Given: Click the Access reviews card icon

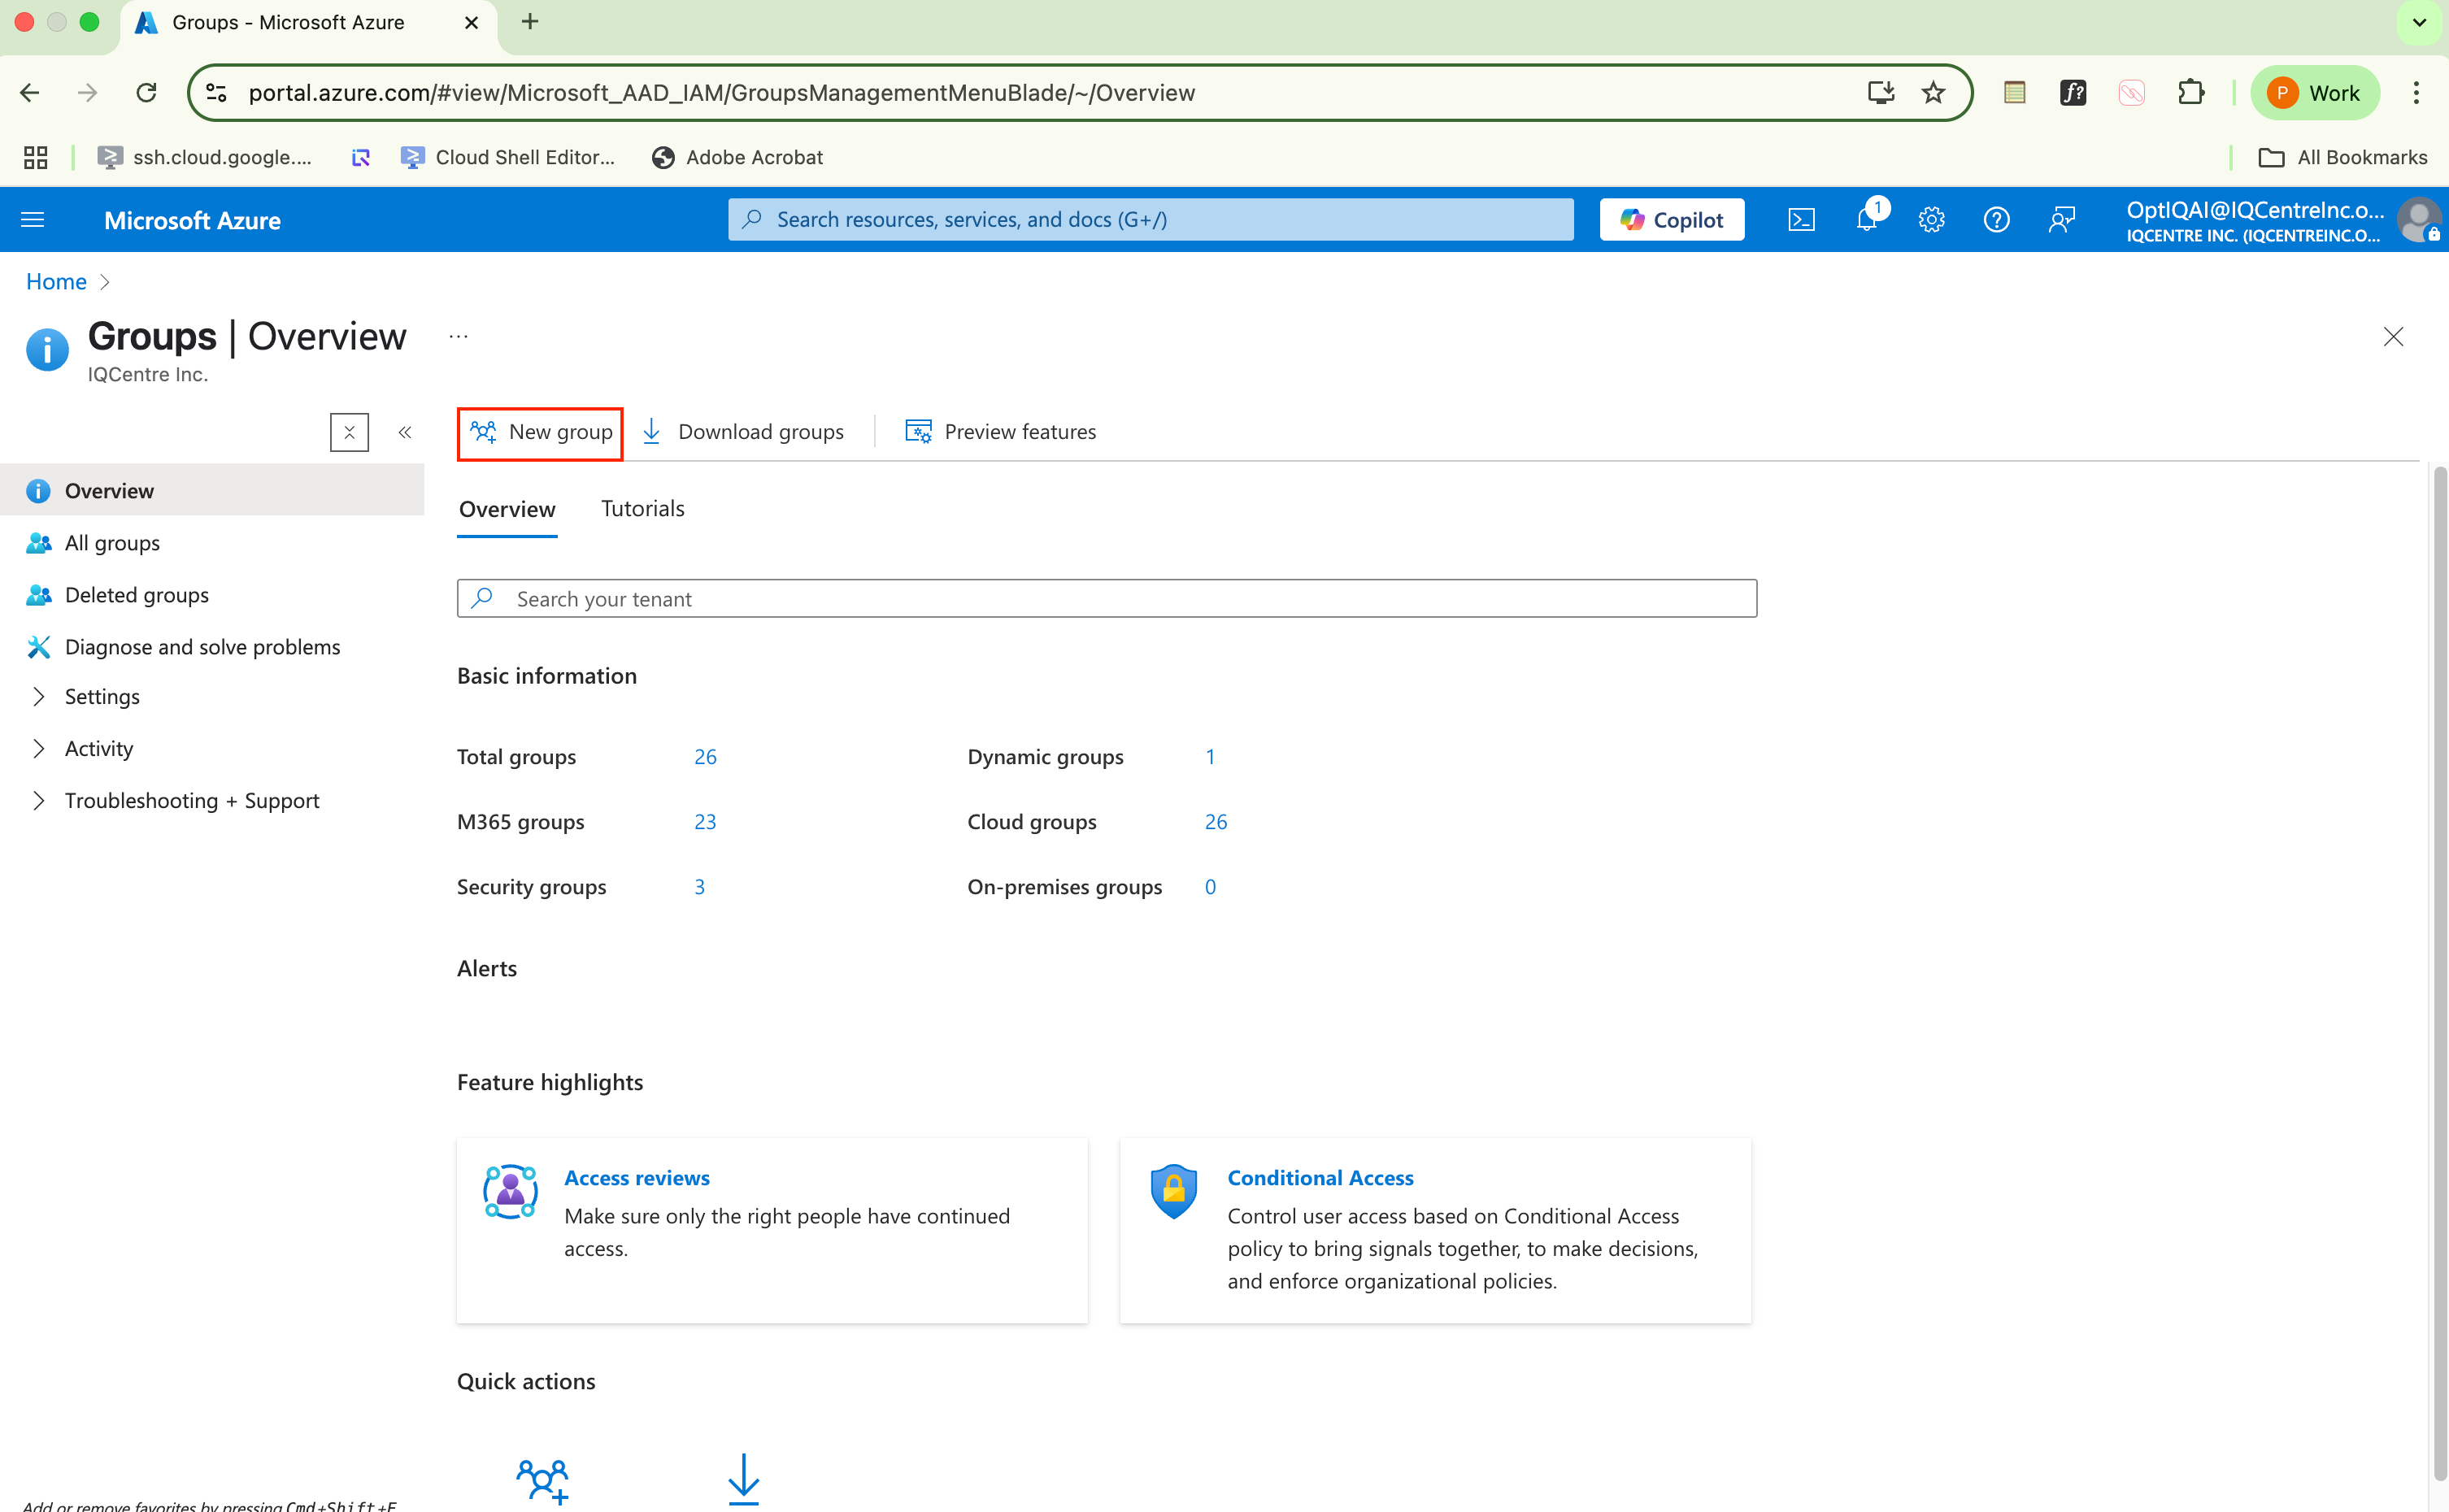Looking at the screenshot, I should [x=510, y=1191].
